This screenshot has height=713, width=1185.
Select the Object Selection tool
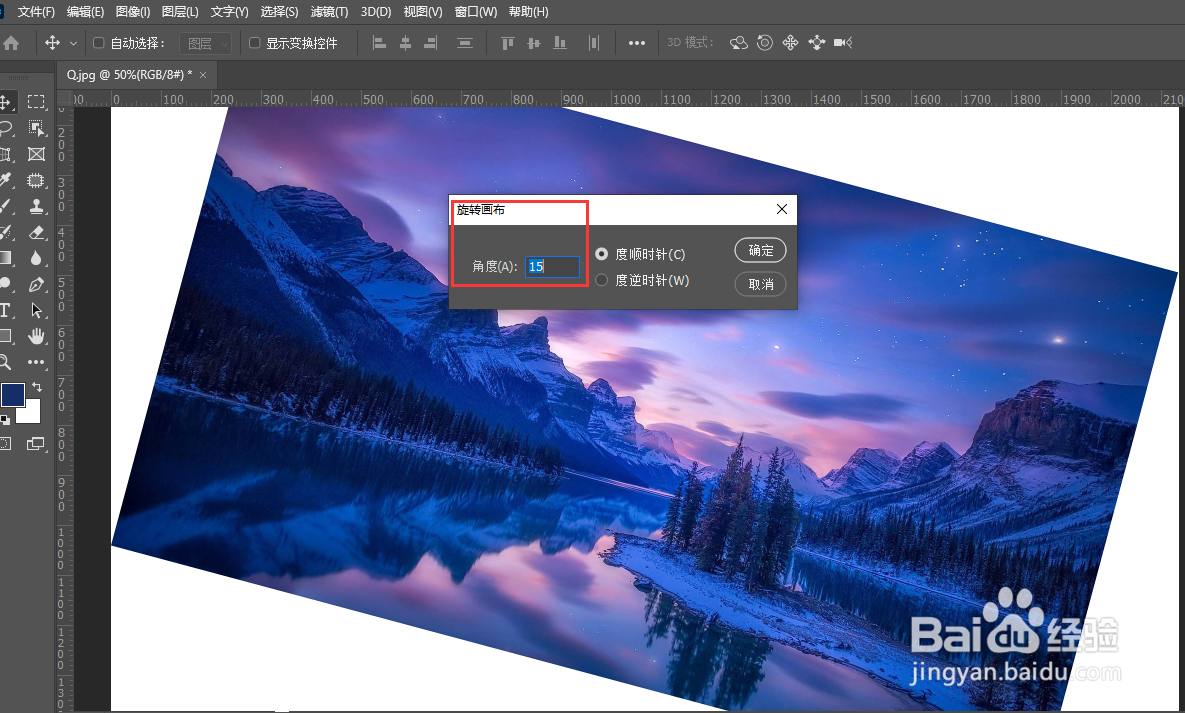36,128
